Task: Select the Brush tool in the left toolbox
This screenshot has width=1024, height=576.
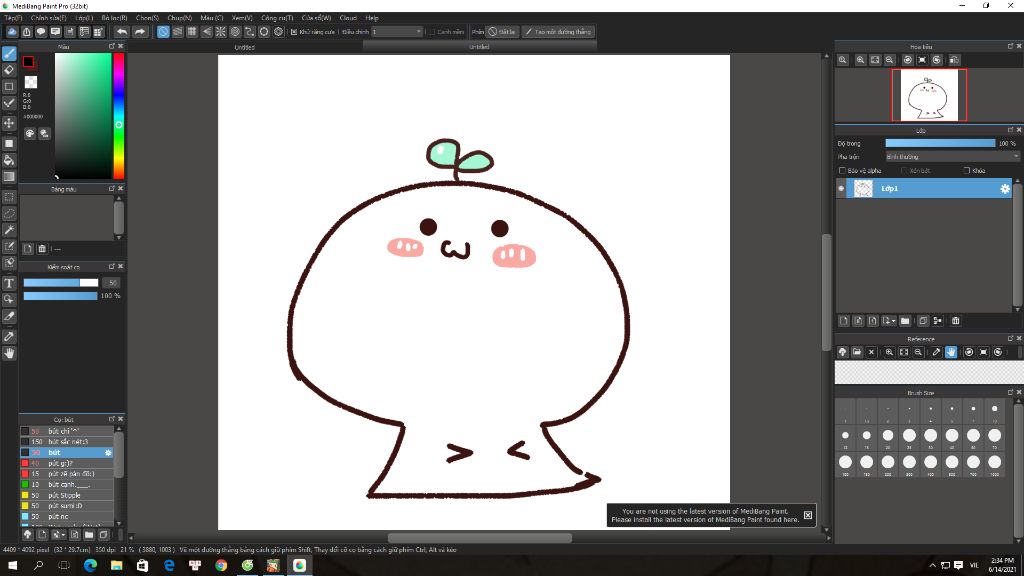Action: click(x=9, y=54)
